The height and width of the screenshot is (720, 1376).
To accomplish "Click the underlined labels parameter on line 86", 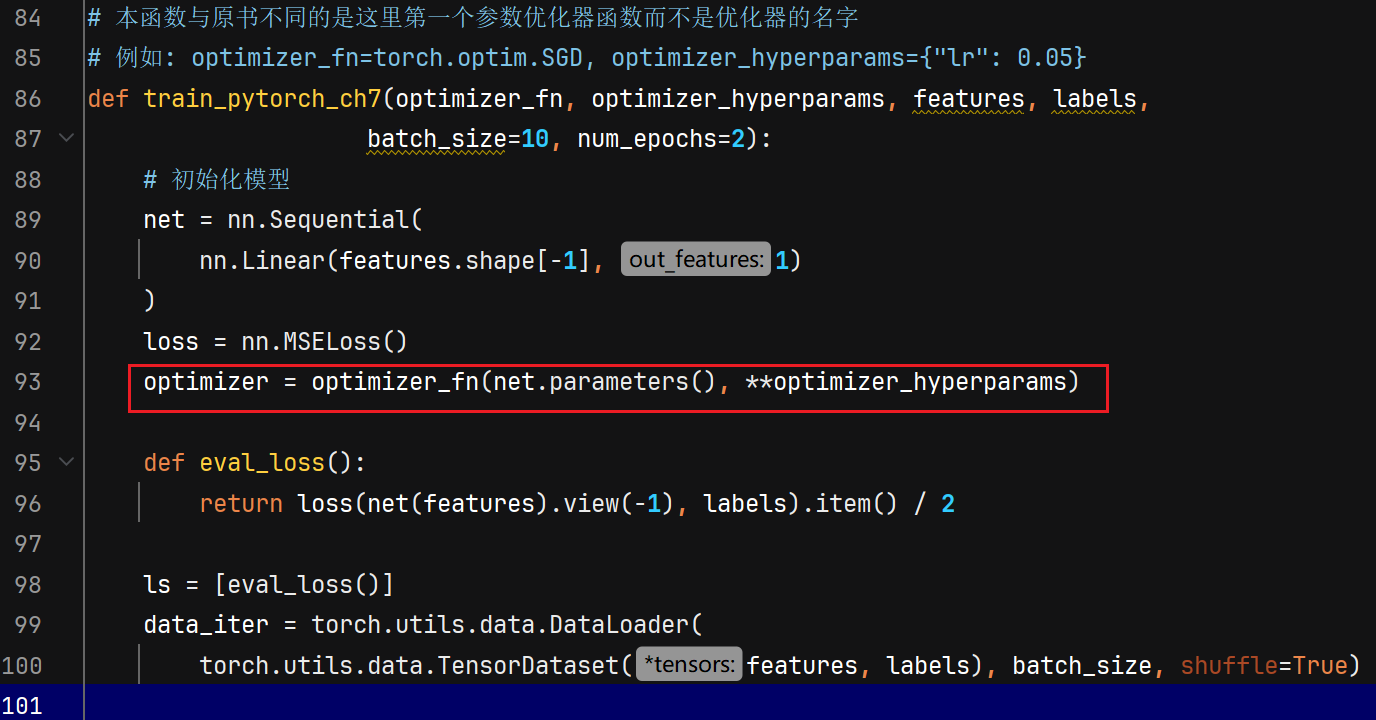I will (1095, 99).
